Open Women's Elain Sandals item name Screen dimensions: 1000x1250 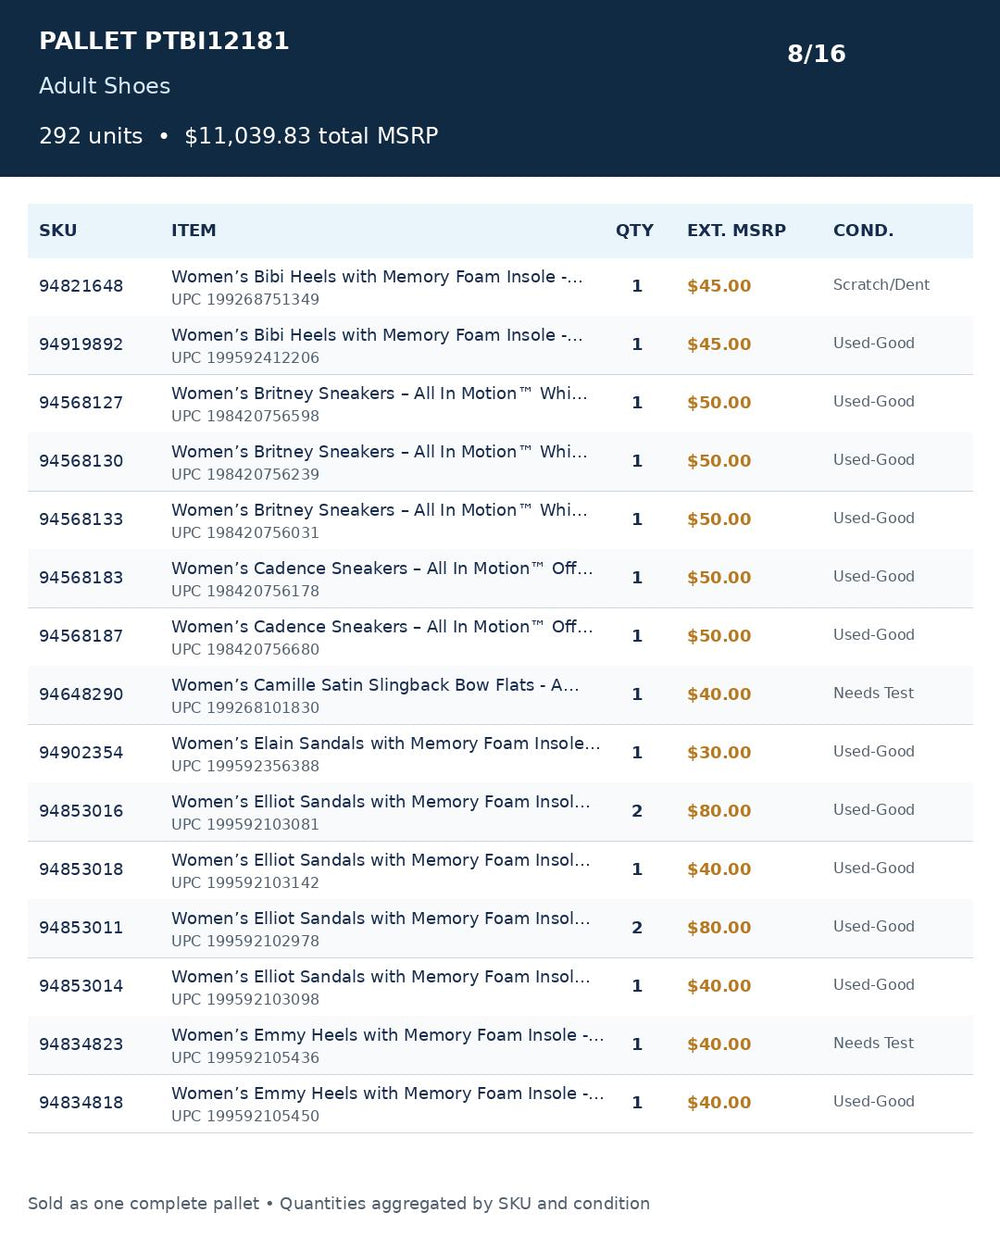tap(386, 743)
